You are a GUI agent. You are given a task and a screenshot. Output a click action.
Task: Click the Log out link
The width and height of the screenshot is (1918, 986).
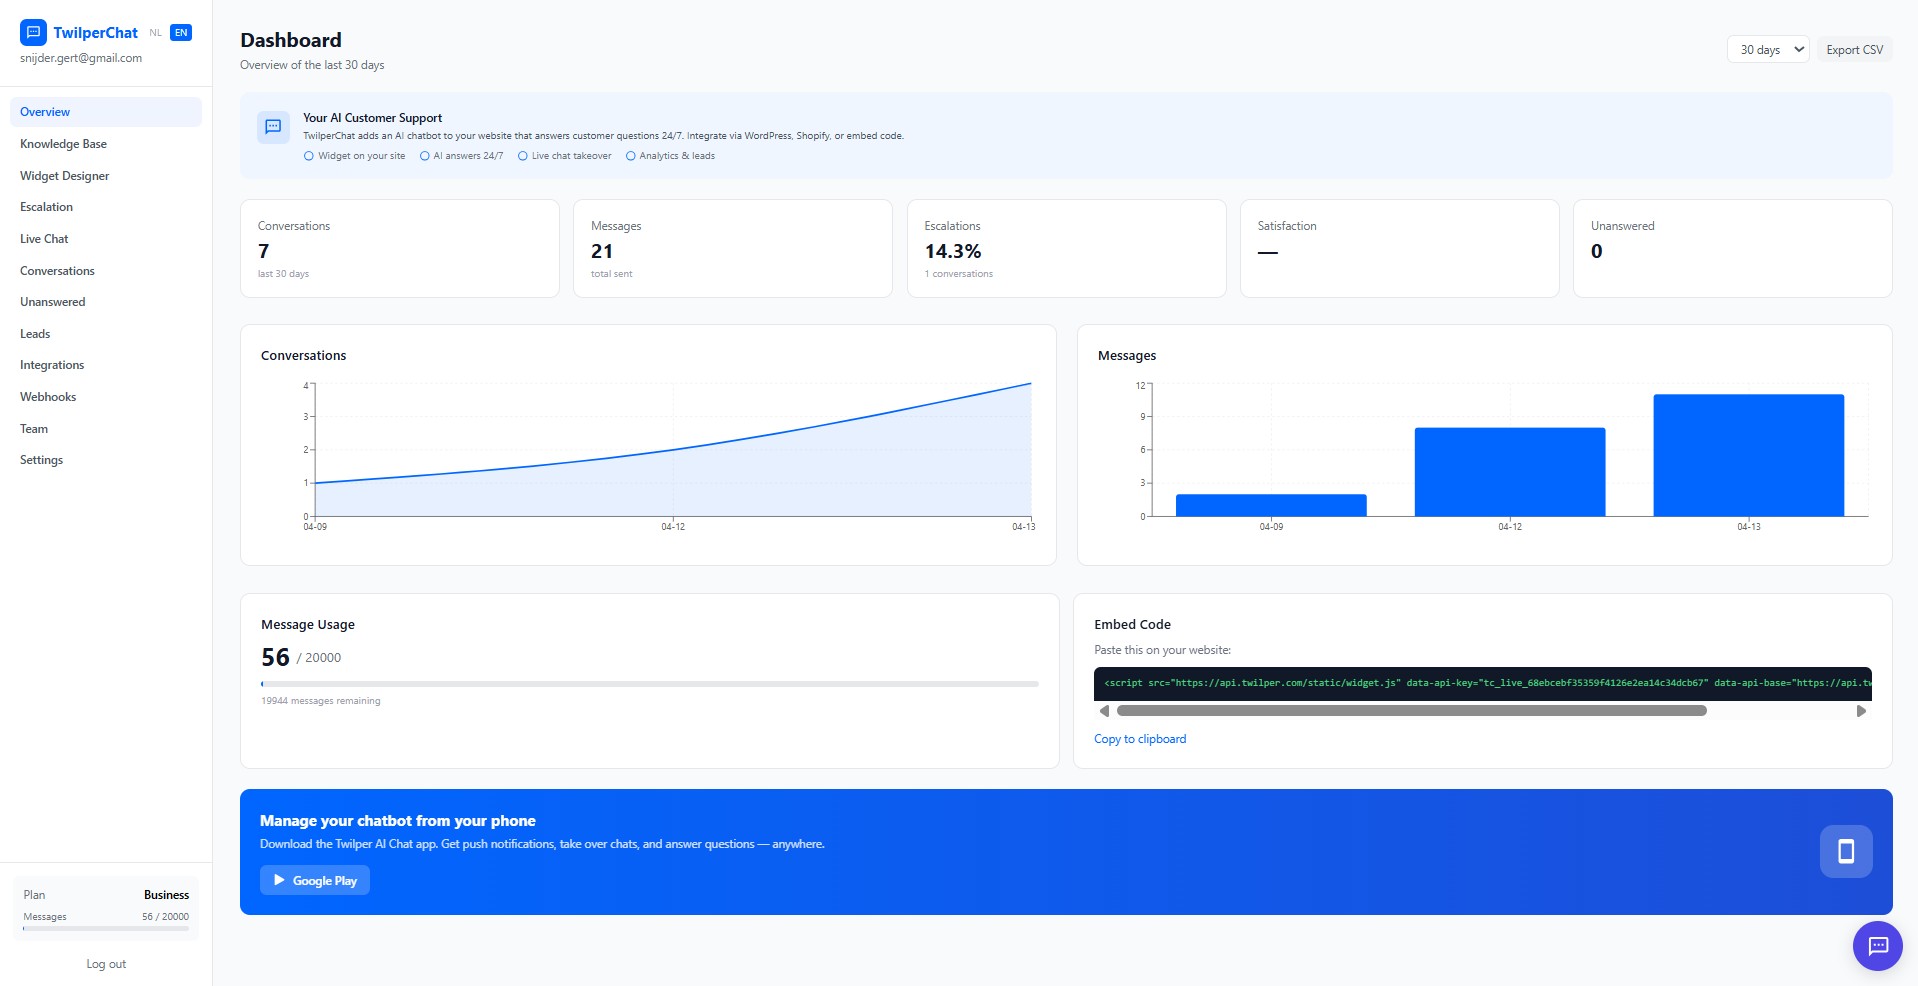(106, 964)
